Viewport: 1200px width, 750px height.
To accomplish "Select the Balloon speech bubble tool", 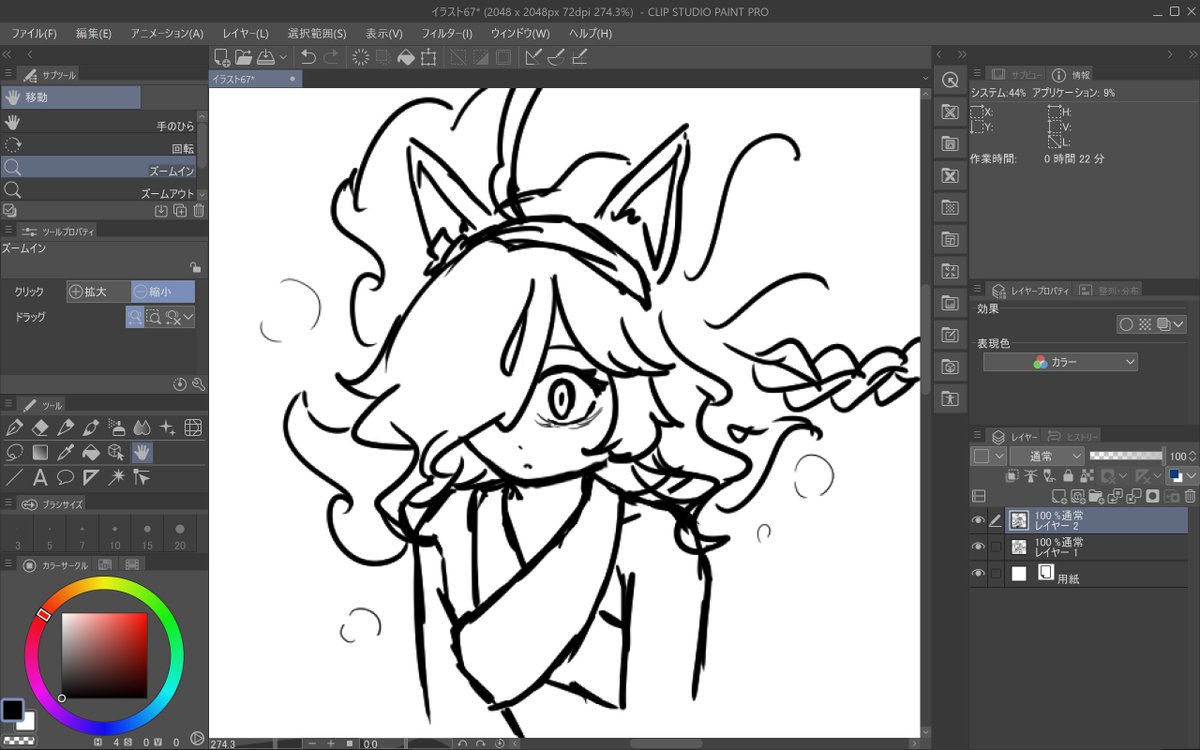I will coord(65,477).
